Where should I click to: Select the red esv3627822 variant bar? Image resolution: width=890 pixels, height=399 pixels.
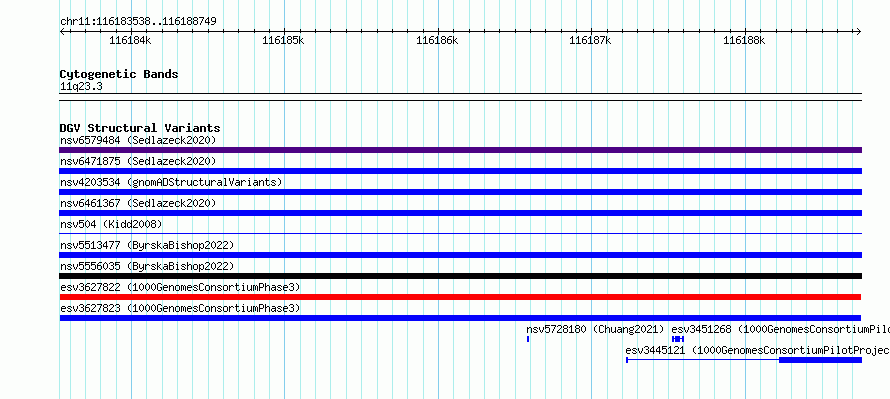(x=460, y=297)
